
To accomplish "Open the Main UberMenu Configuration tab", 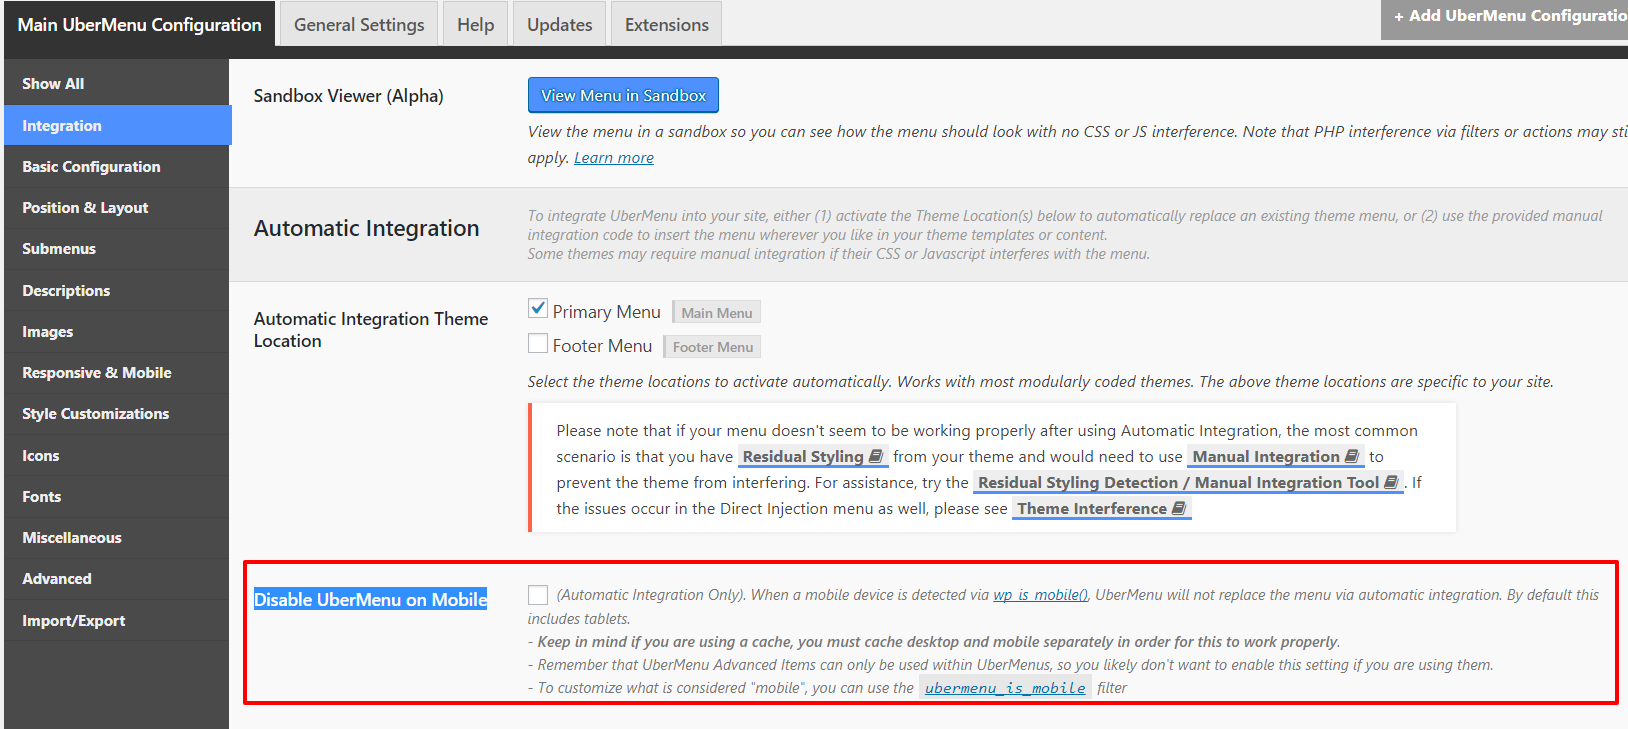I will 139,24.
